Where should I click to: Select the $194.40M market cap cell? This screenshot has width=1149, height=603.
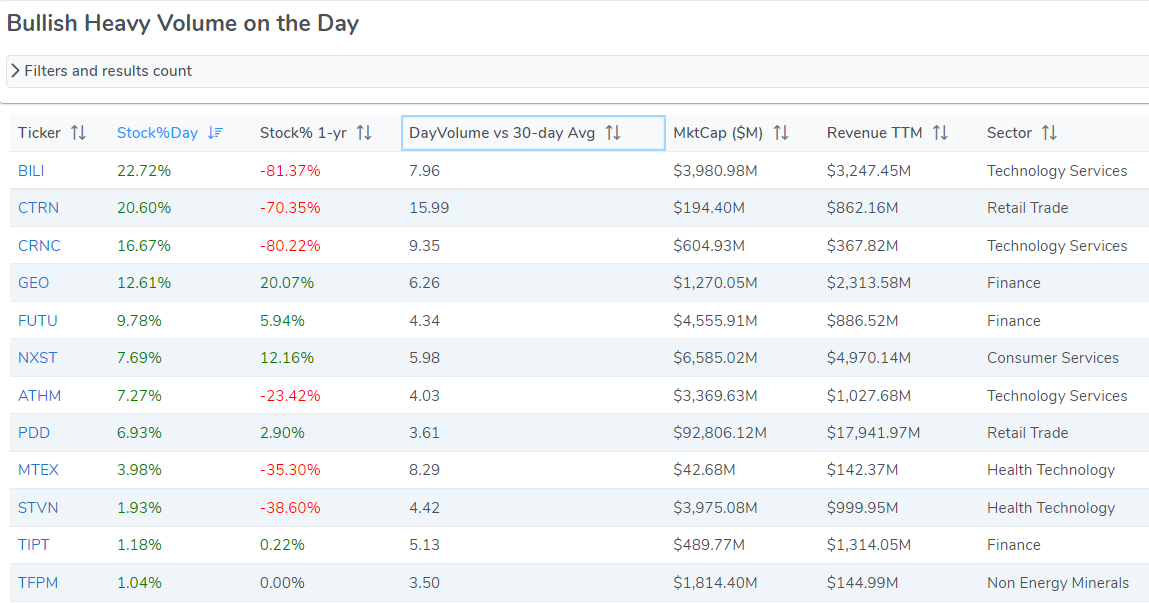(709, 208)
